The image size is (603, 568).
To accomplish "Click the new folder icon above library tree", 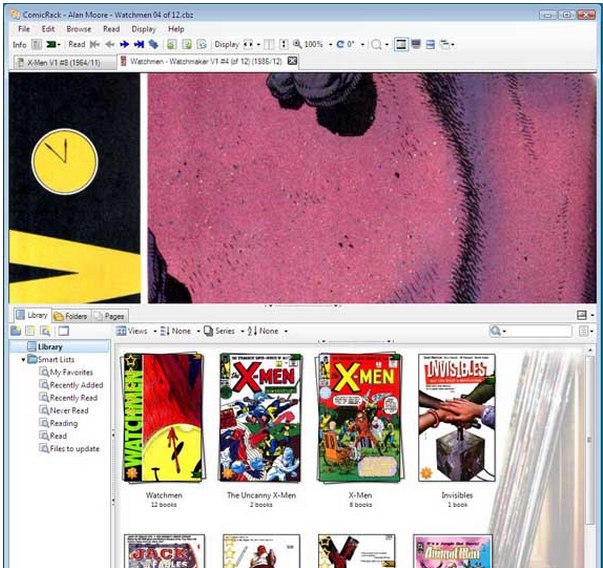I will click(16, 331).
